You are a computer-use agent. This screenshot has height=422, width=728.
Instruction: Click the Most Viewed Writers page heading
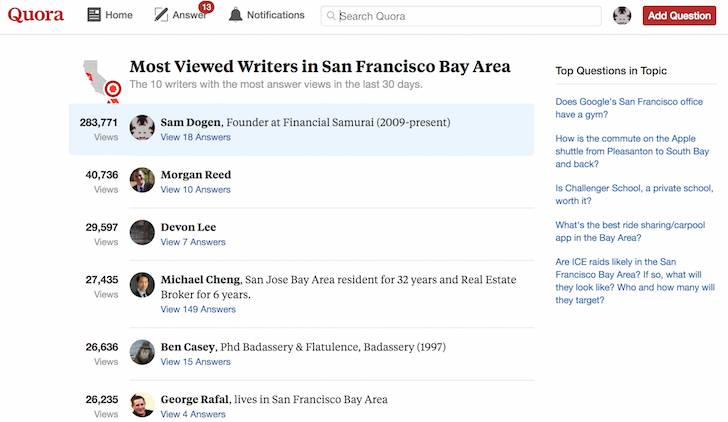(320, 67)
